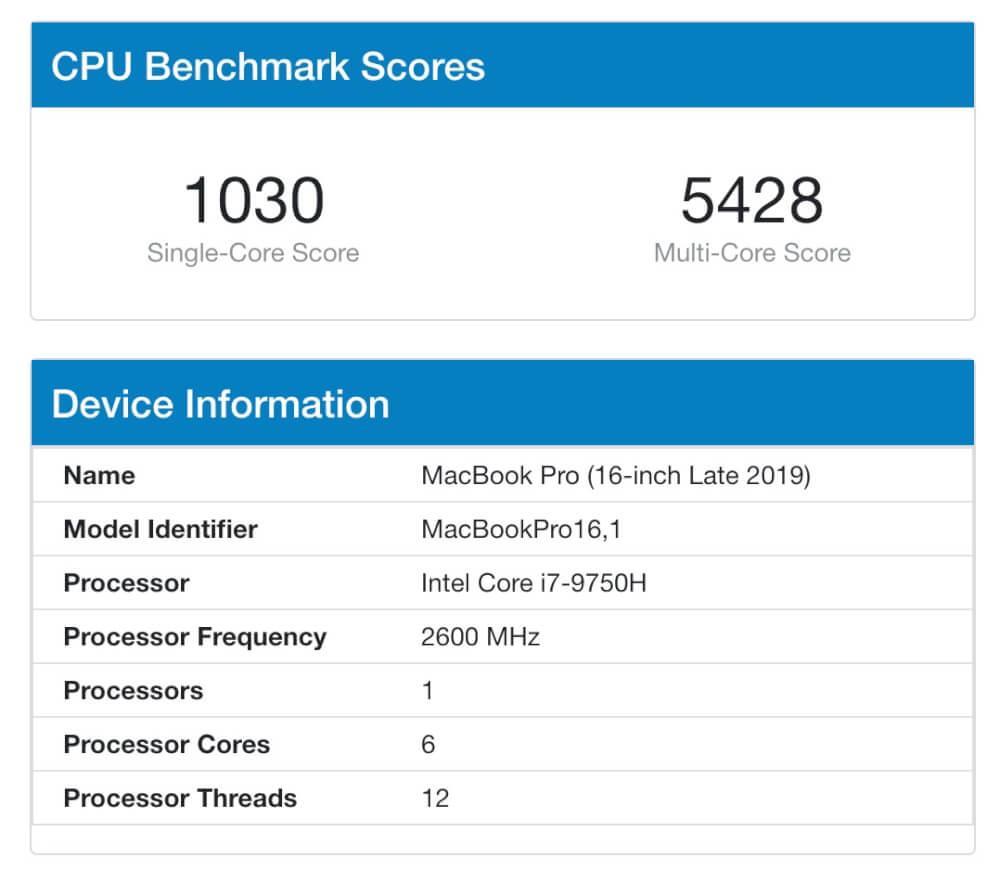Image resolution: width=1000 pixels, height=870 pixels.
Task: Select the 5428 multi-core score value
Action: point(752,201)
